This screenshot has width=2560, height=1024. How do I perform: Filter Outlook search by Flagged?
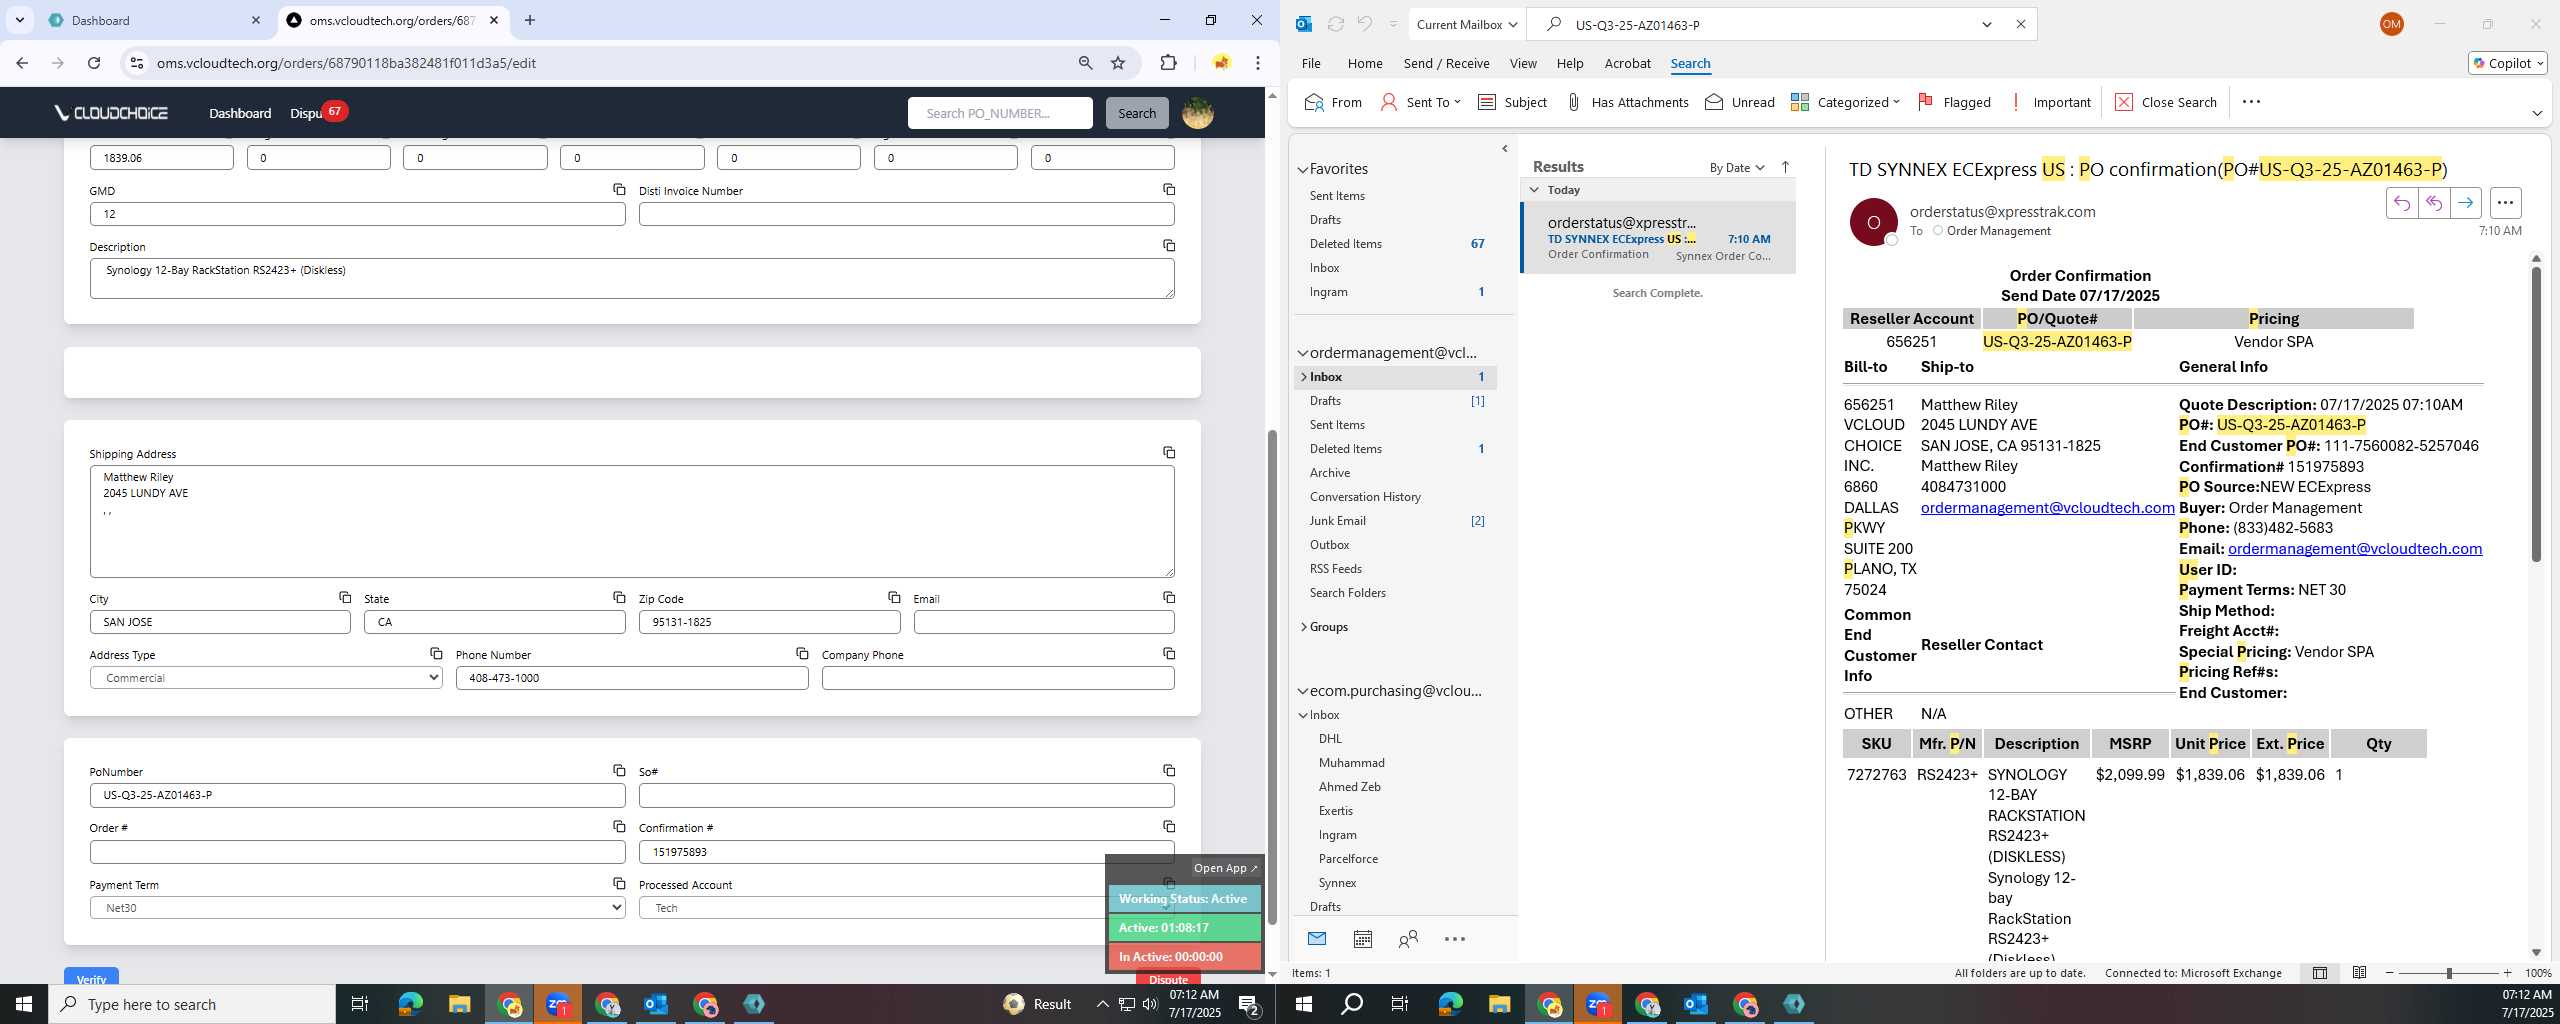point(1954,102)
